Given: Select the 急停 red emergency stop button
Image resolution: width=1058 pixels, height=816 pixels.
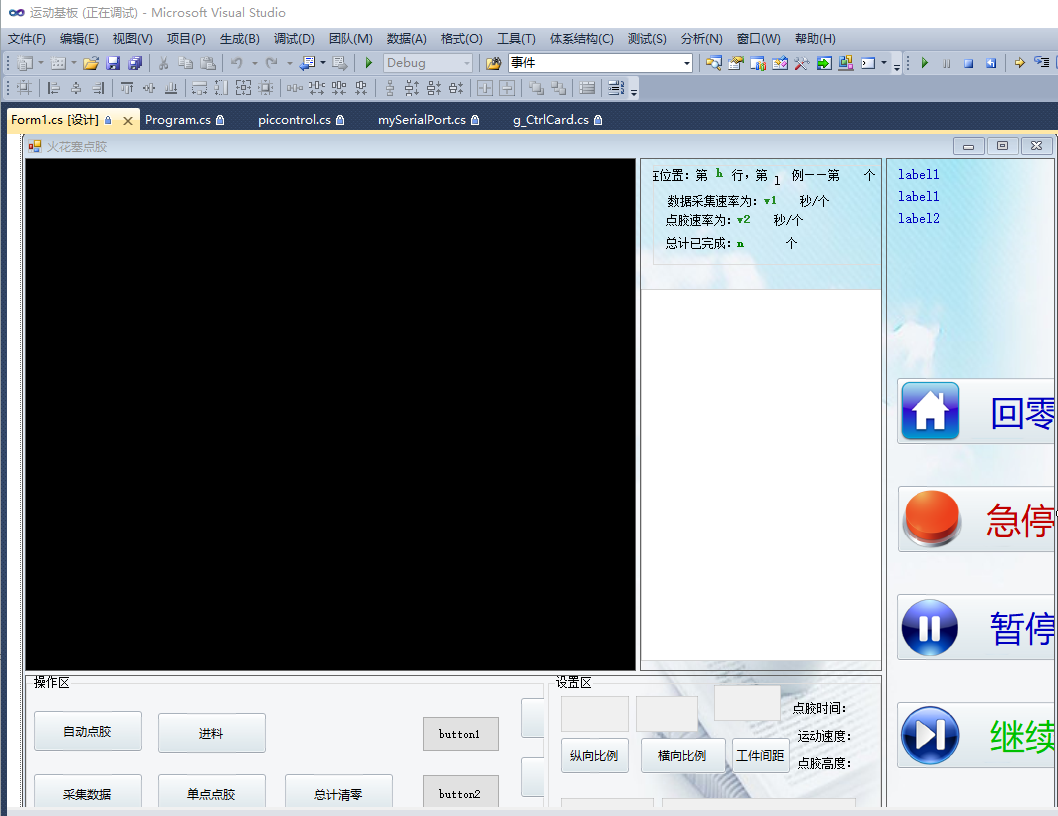Looking at the screenshot, I should point(976,520).
